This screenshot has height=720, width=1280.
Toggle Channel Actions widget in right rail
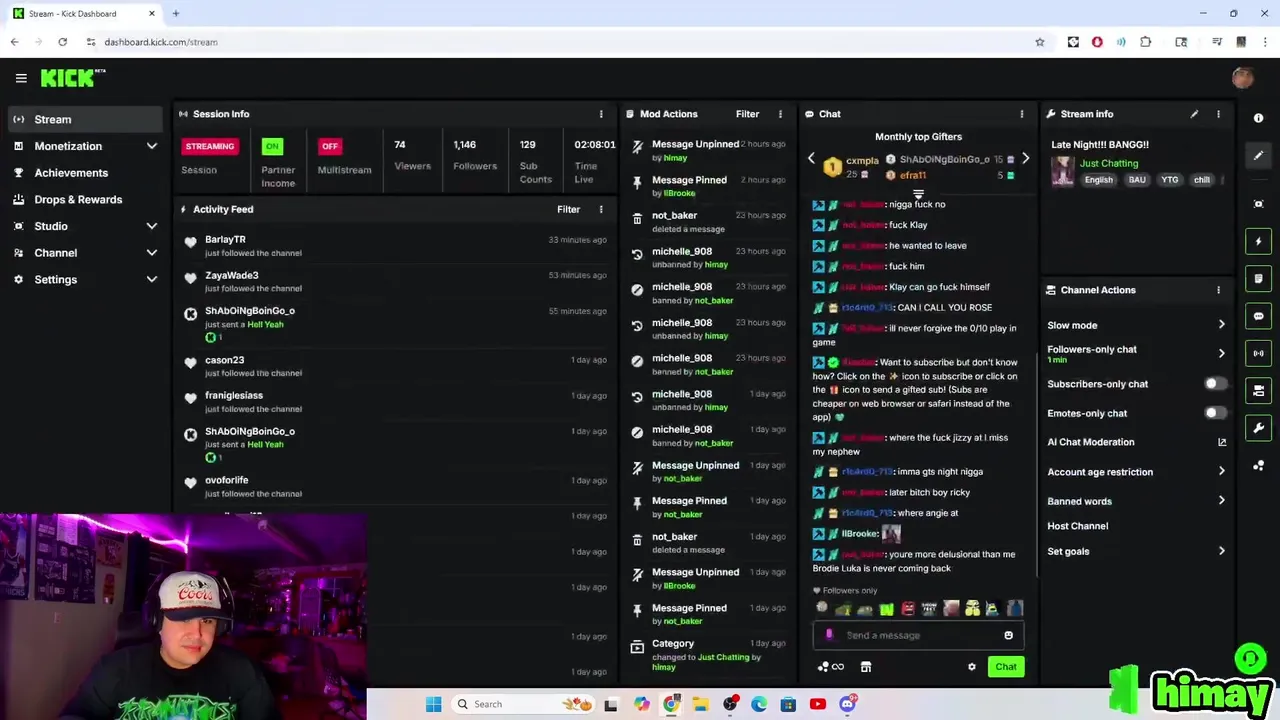point(1258,391)
